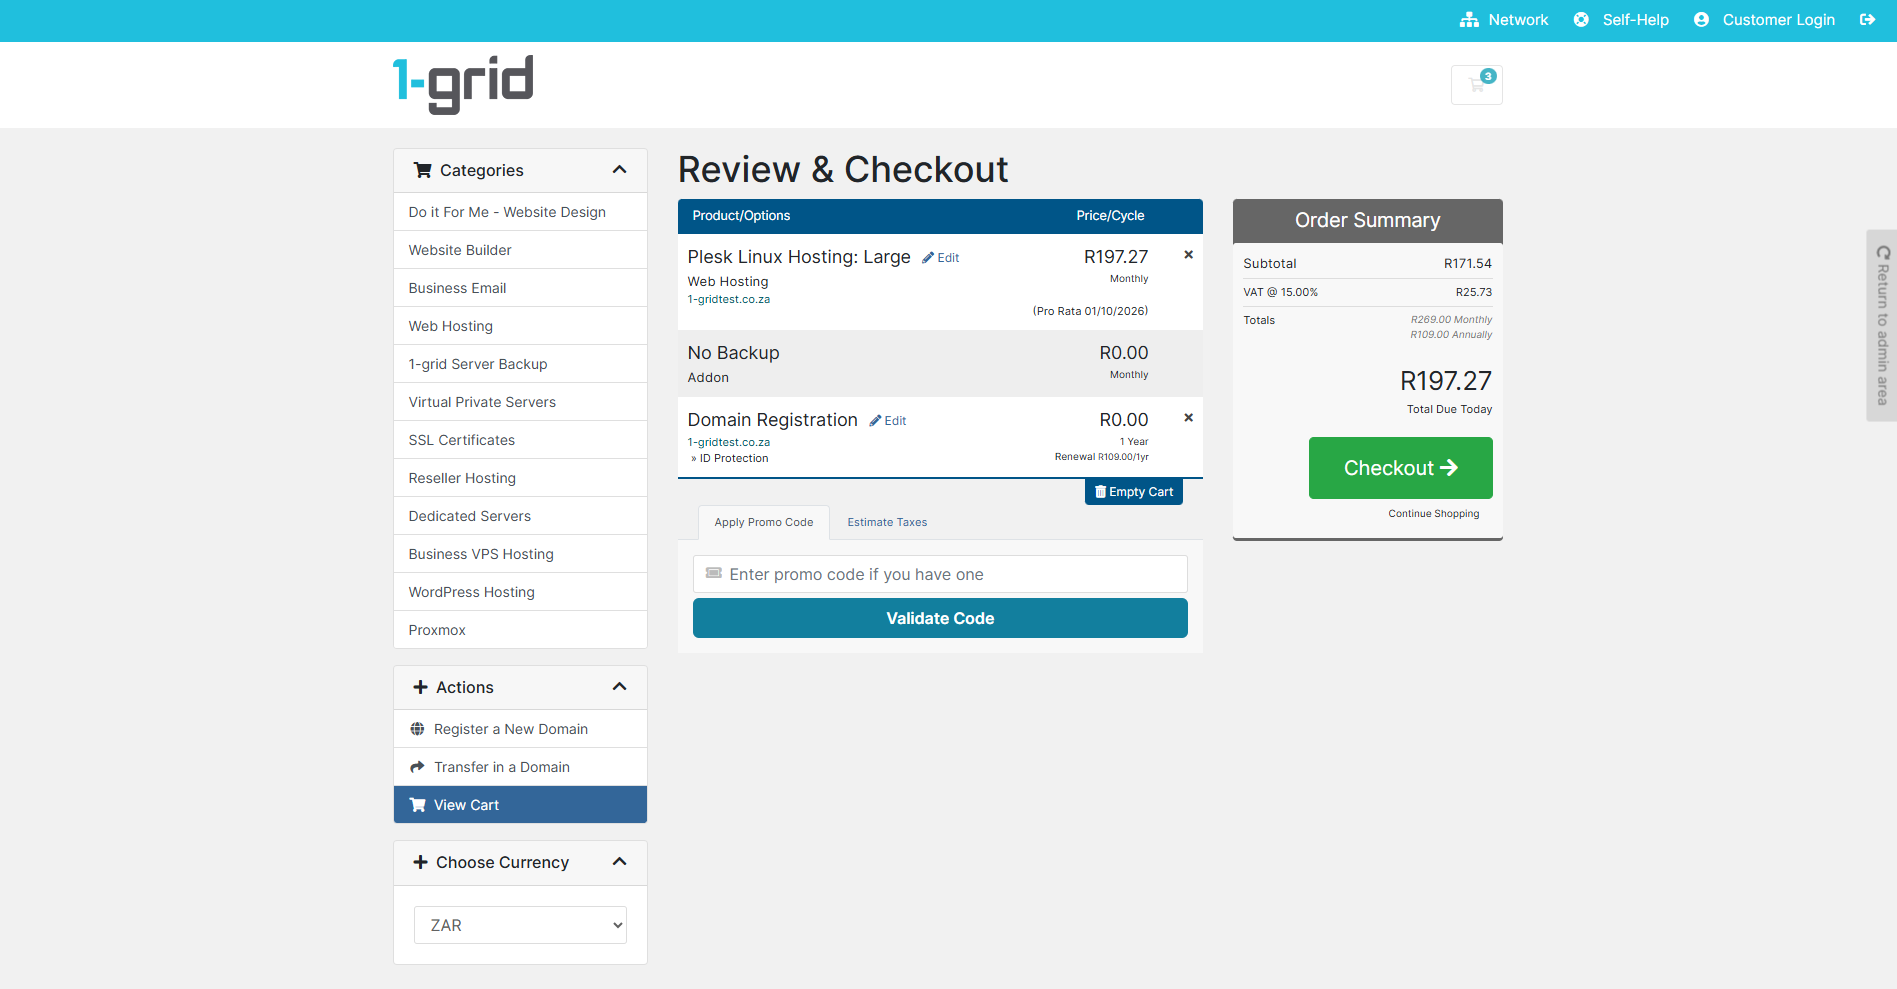
Task: Click the 1-gridtest.co.za text under Web Hosting
Action: (x=728, y=300)
